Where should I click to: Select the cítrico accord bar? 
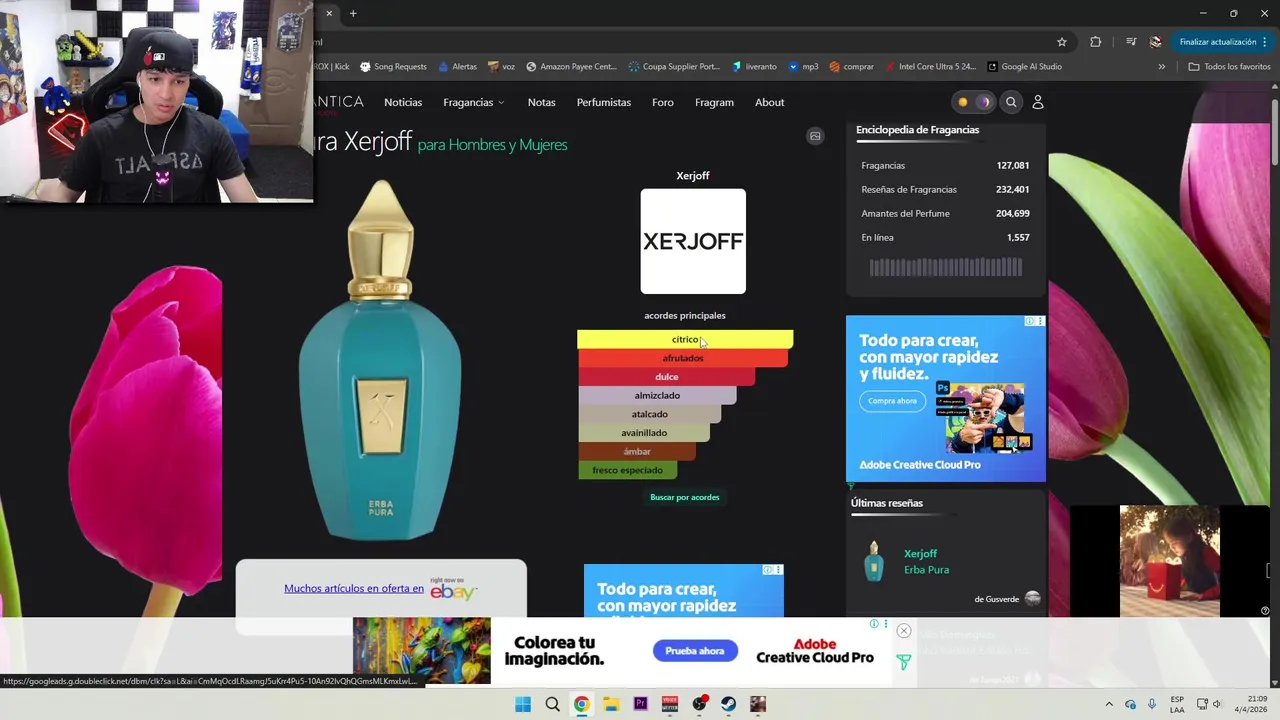click(x=685, y=340)
